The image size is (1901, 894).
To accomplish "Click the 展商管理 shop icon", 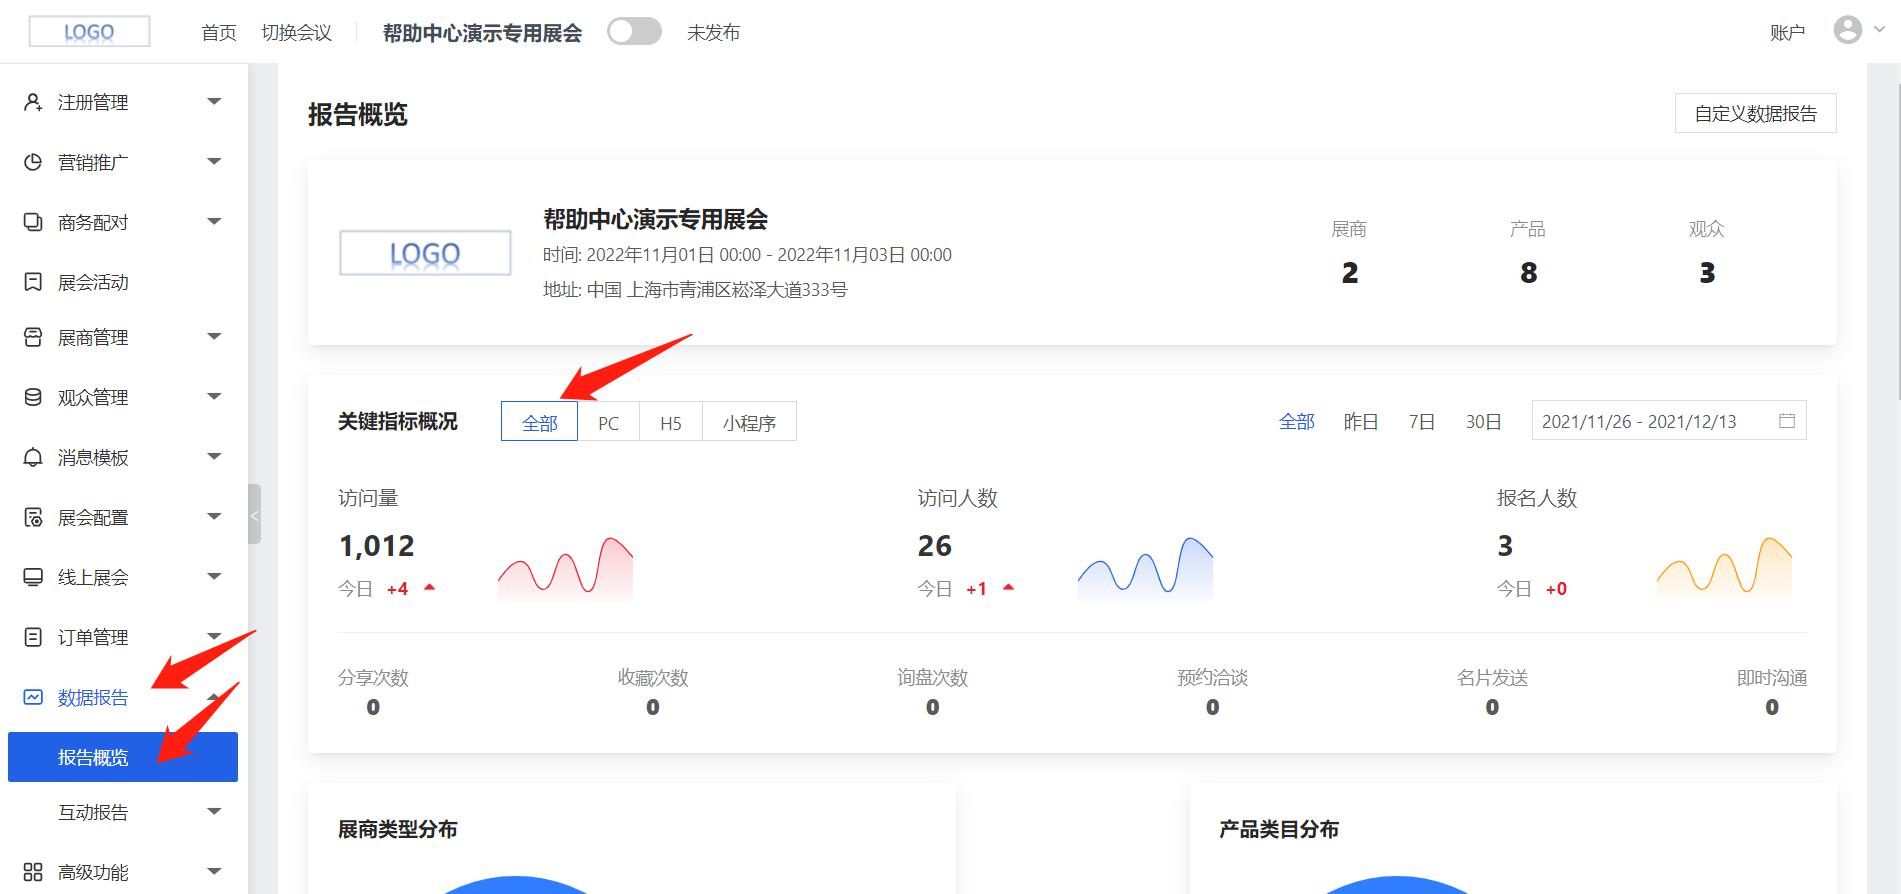I will point(33,337).
